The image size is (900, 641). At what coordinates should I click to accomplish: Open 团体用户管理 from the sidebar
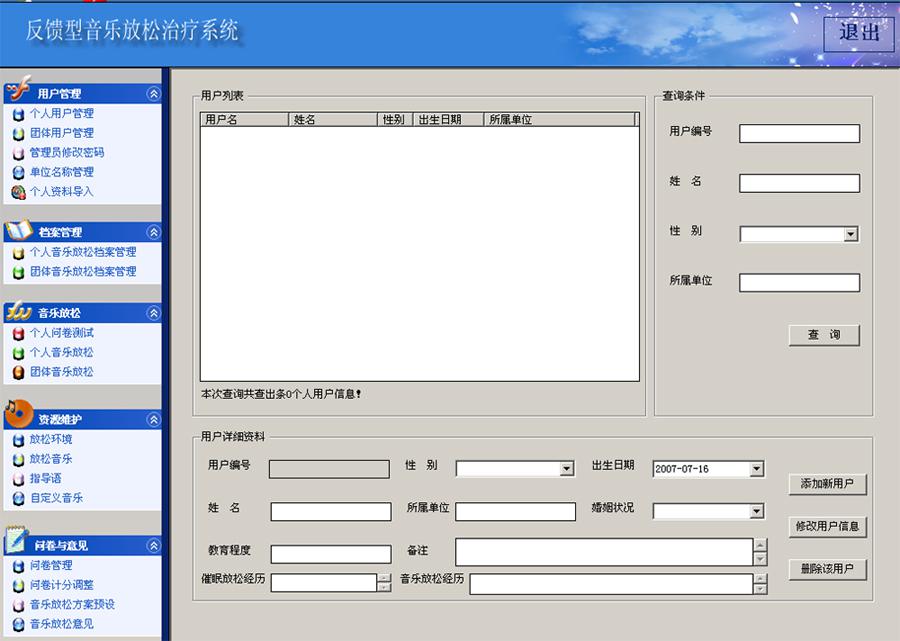61,133
